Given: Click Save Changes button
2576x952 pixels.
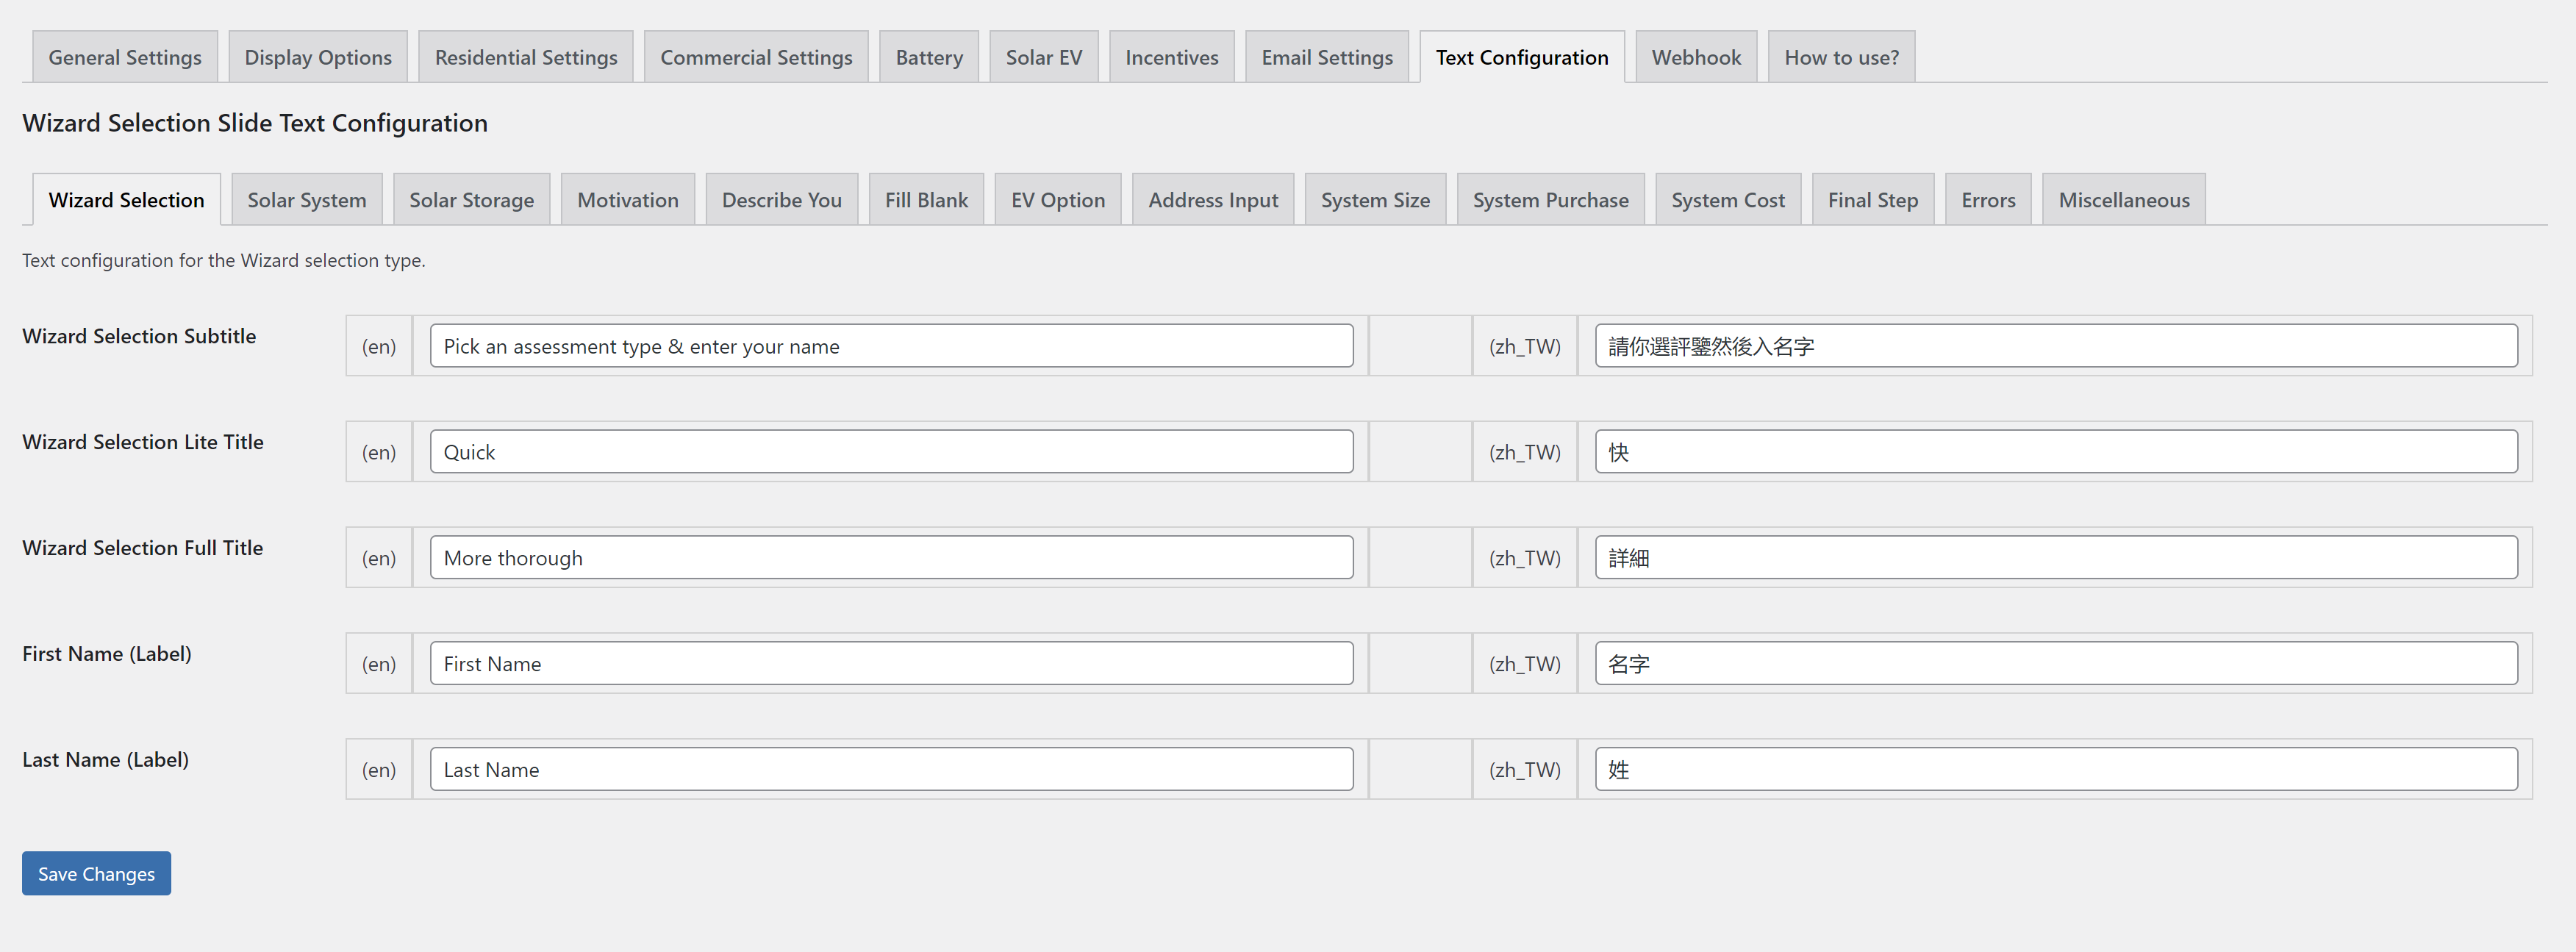Looking at the screenshot, I should point(96,873).
